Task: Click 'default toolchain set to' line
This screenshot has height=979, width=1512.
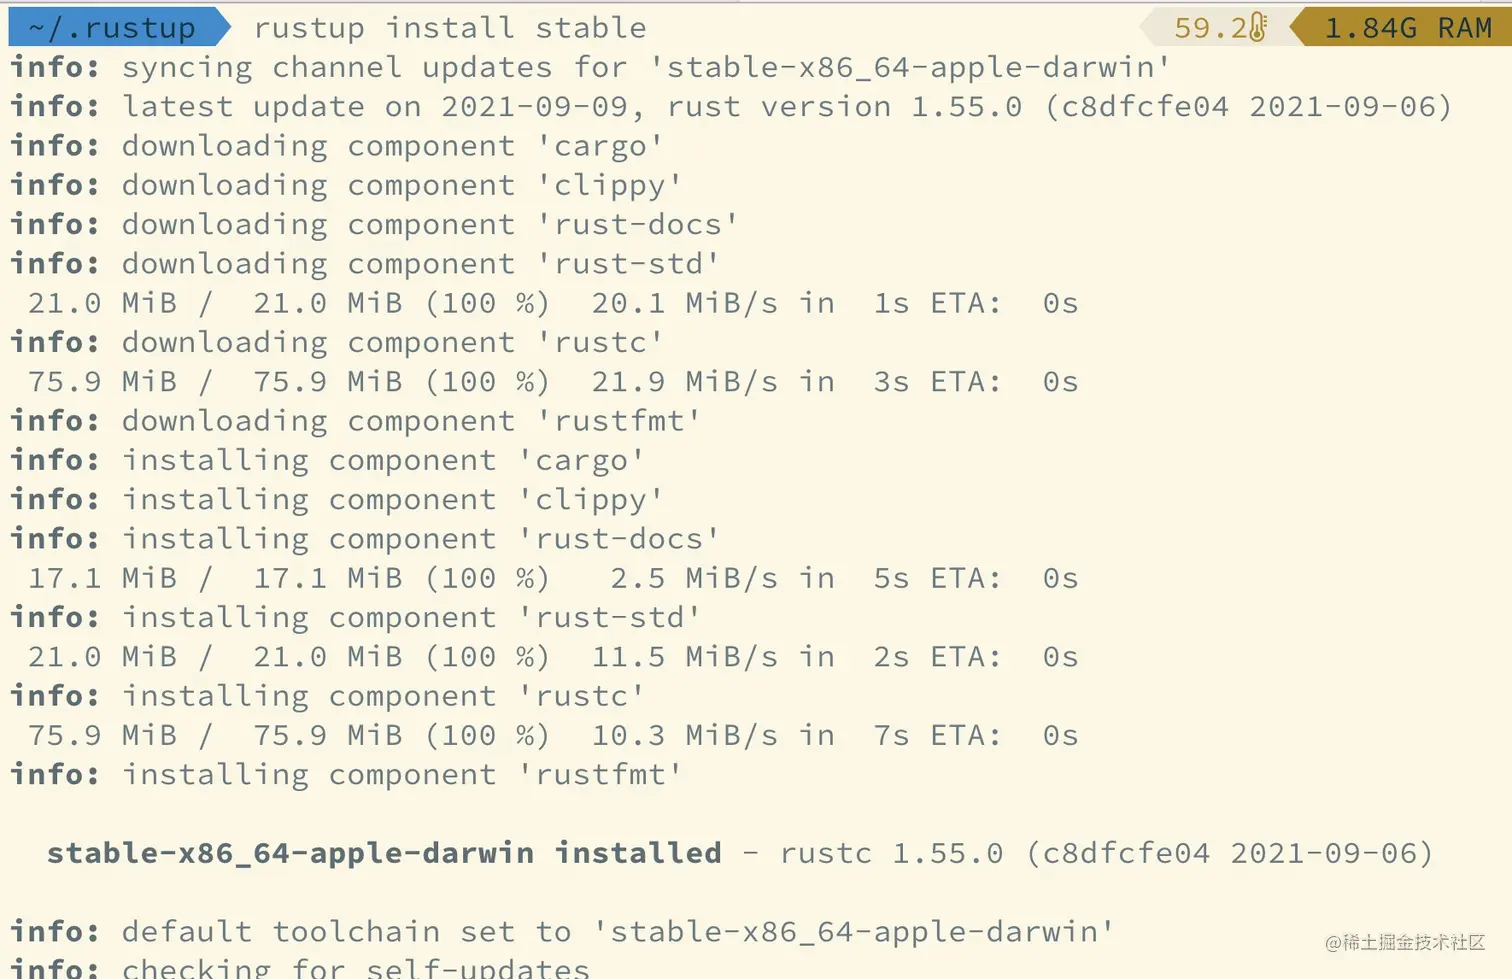Action: [562, 932]
